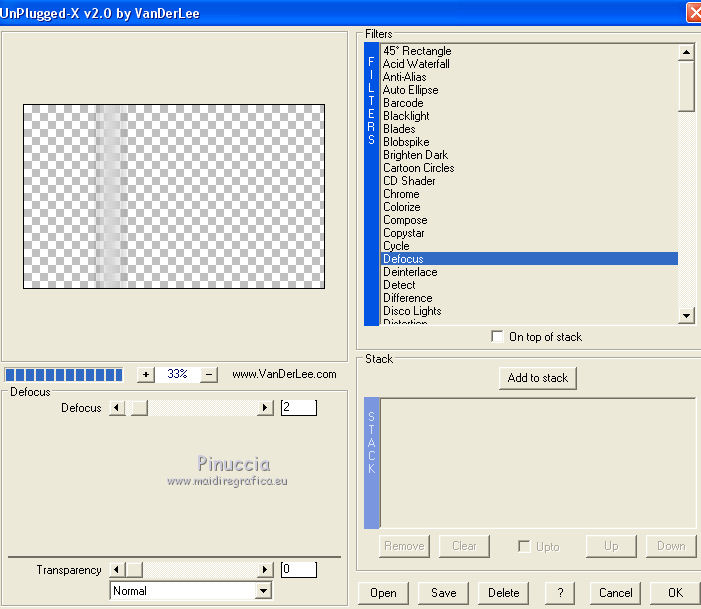Select Deinterlace filter

point(529,272)
